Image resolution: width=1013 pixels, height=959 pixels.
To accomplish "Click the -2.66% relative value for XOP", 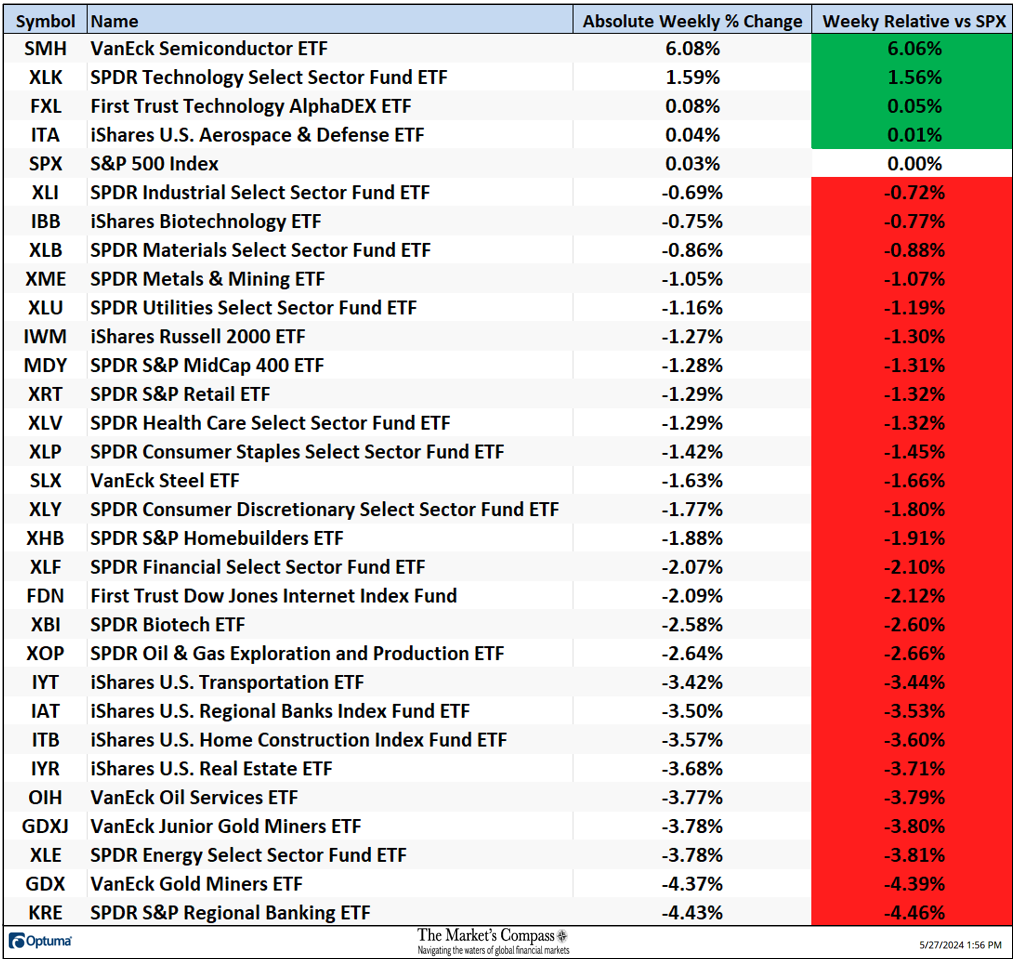I will (x=914, y=653).
